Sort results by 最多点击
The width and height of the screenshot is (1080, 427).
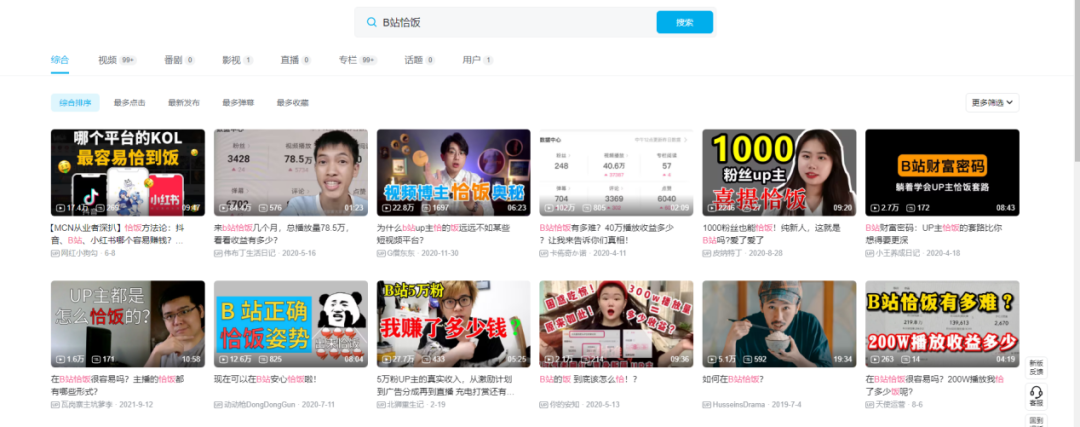(x=129, y=103)
